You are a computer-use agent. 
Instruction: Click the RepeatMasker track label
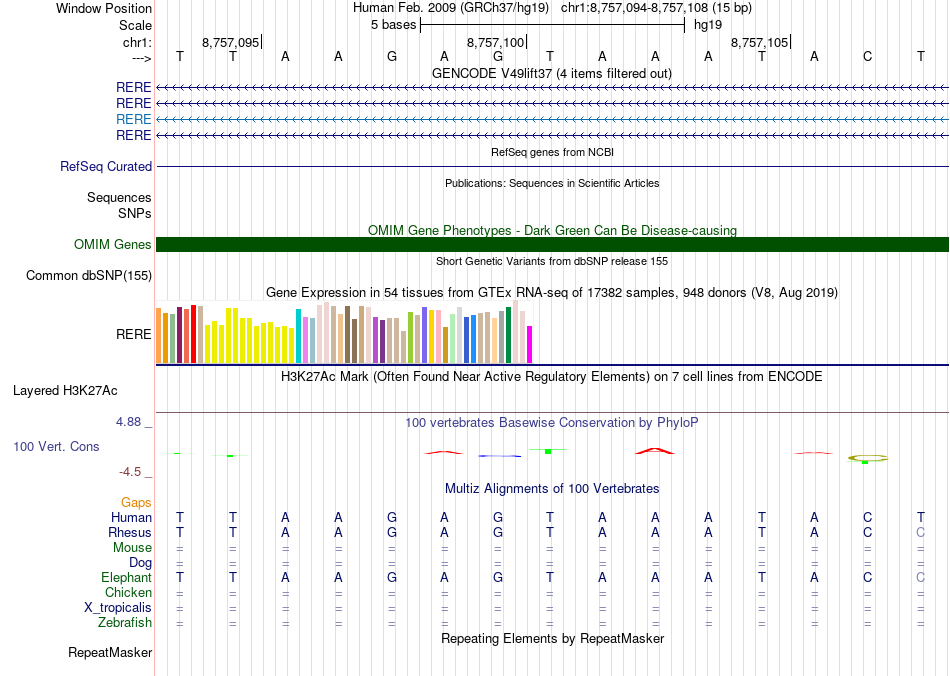[110, 653]
